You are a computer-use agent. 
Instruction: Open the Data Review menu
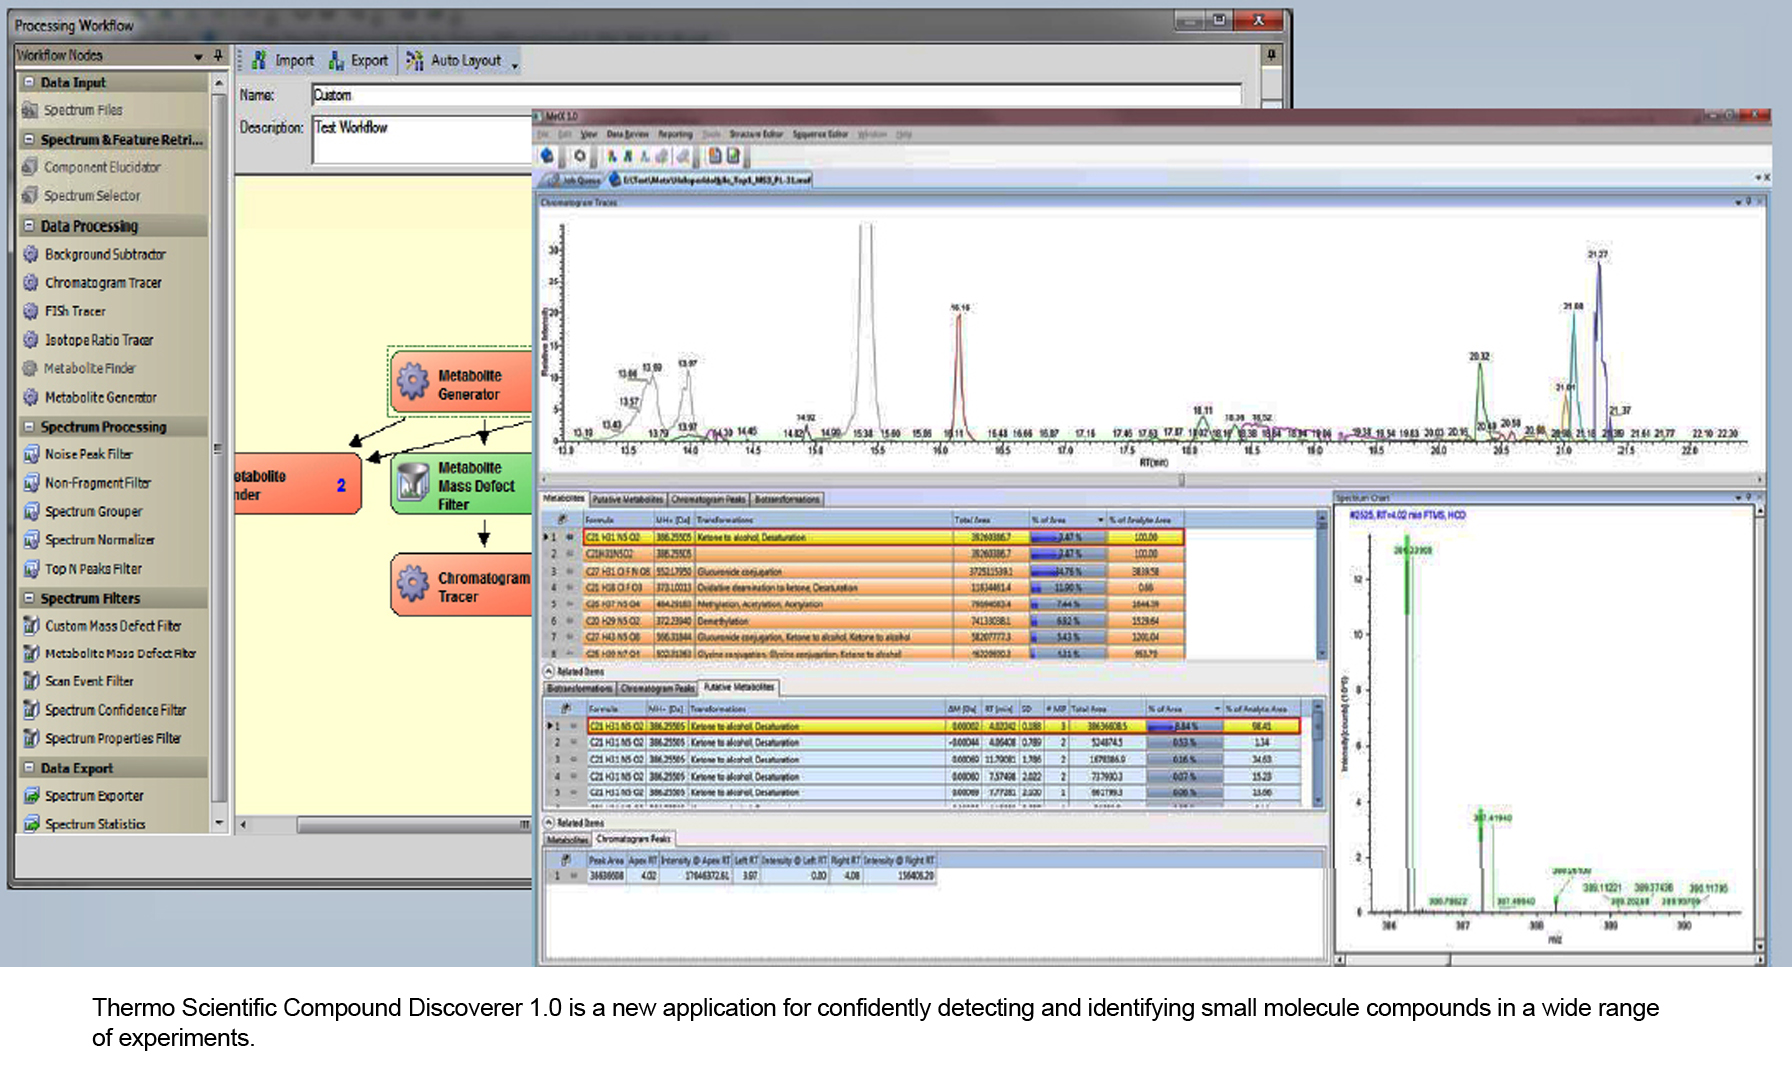(627, 134)
